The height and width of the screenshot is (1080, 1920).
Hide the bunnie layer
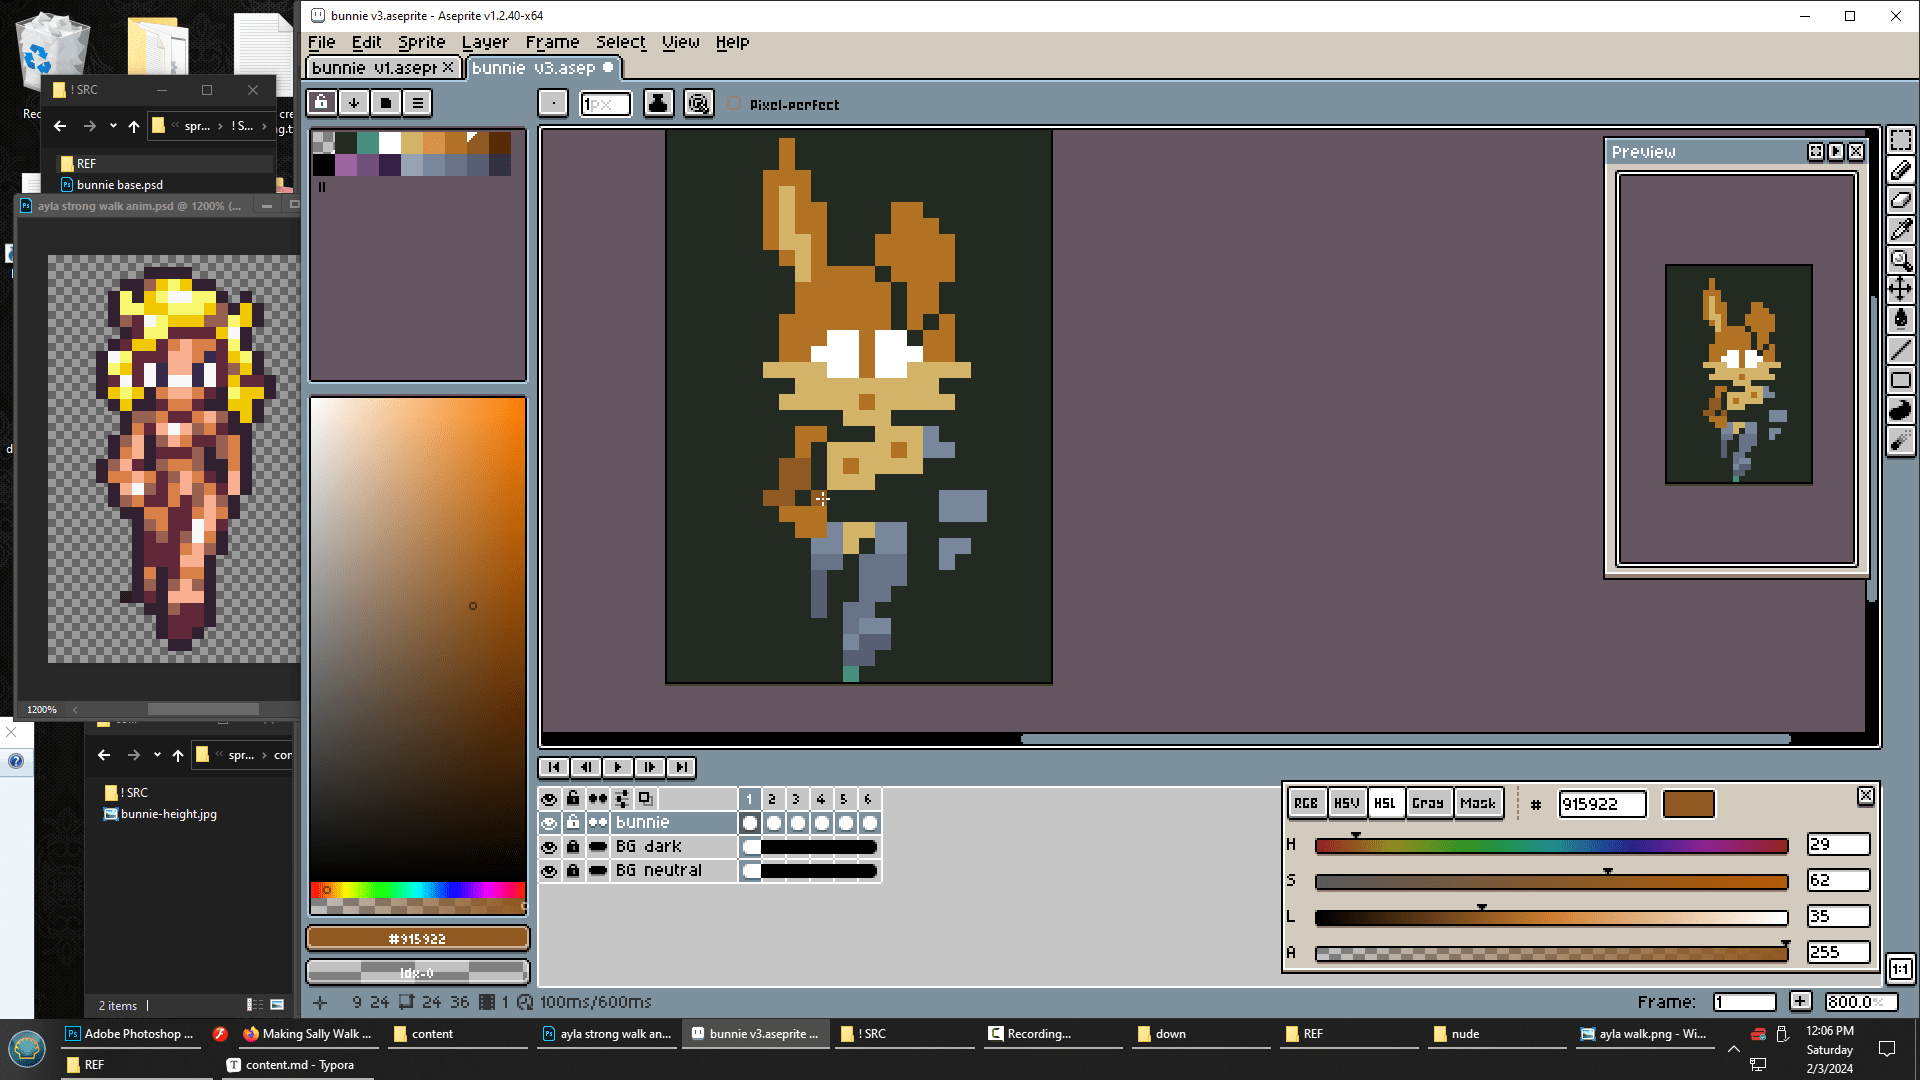click(x=549, y=823)
